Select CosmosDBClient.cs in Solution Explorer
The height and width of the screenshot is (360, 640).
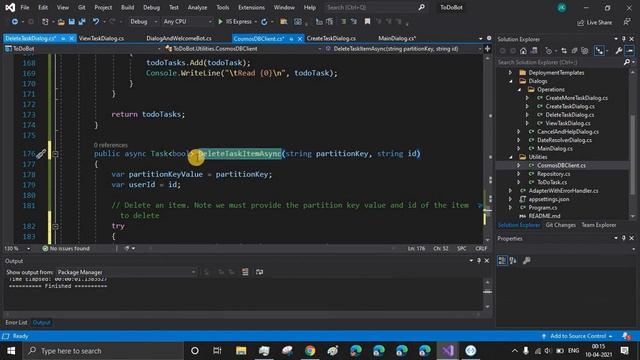pos(561,165)
